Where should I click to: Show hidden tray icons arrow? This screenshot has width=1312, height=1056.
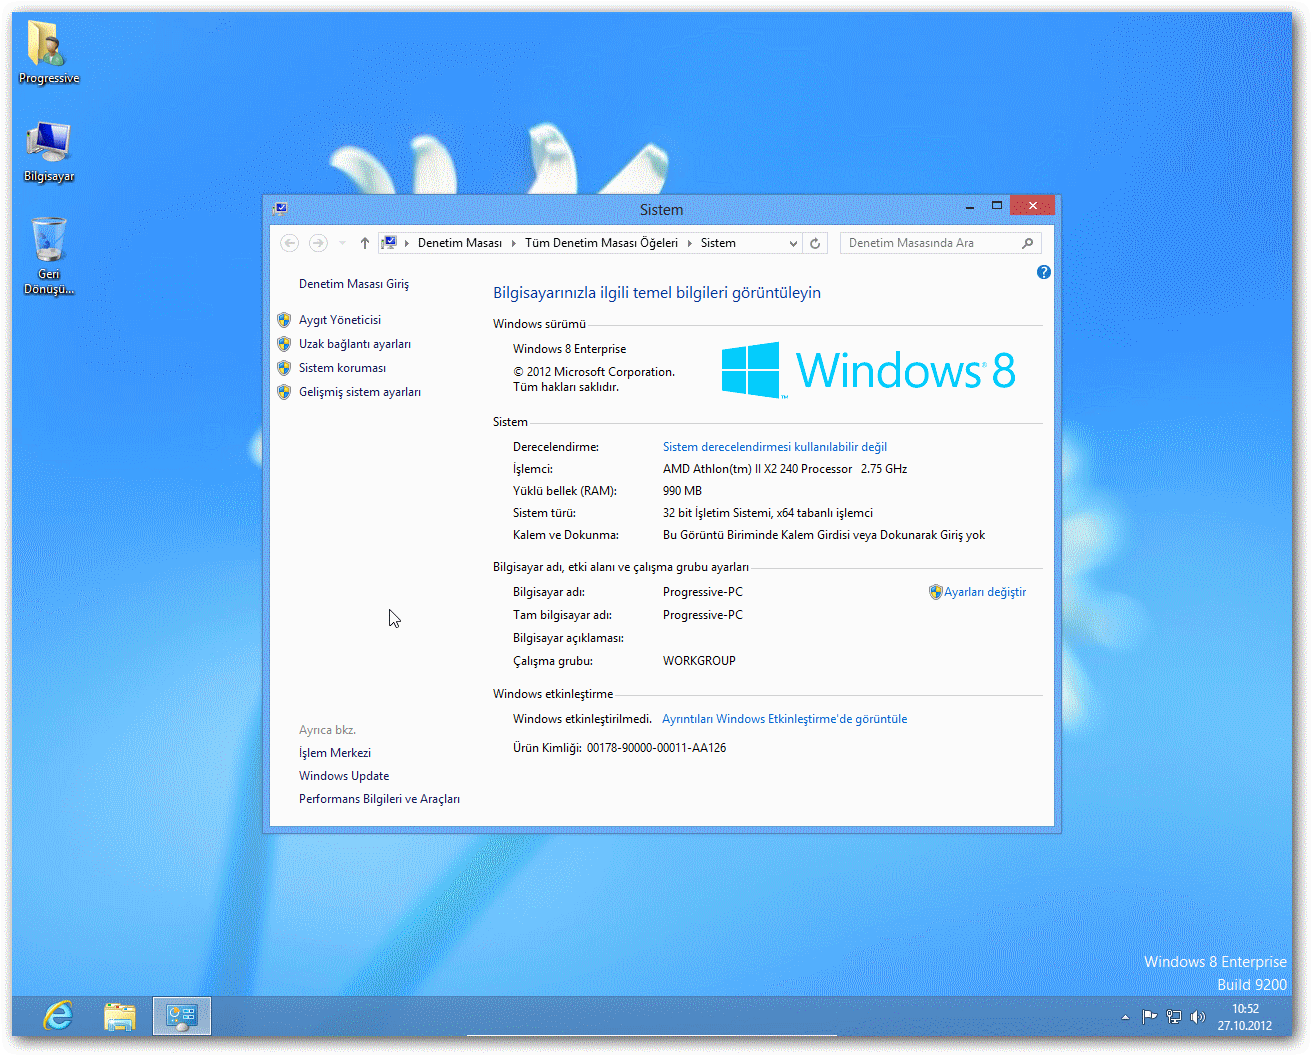coord(1125,1017)
